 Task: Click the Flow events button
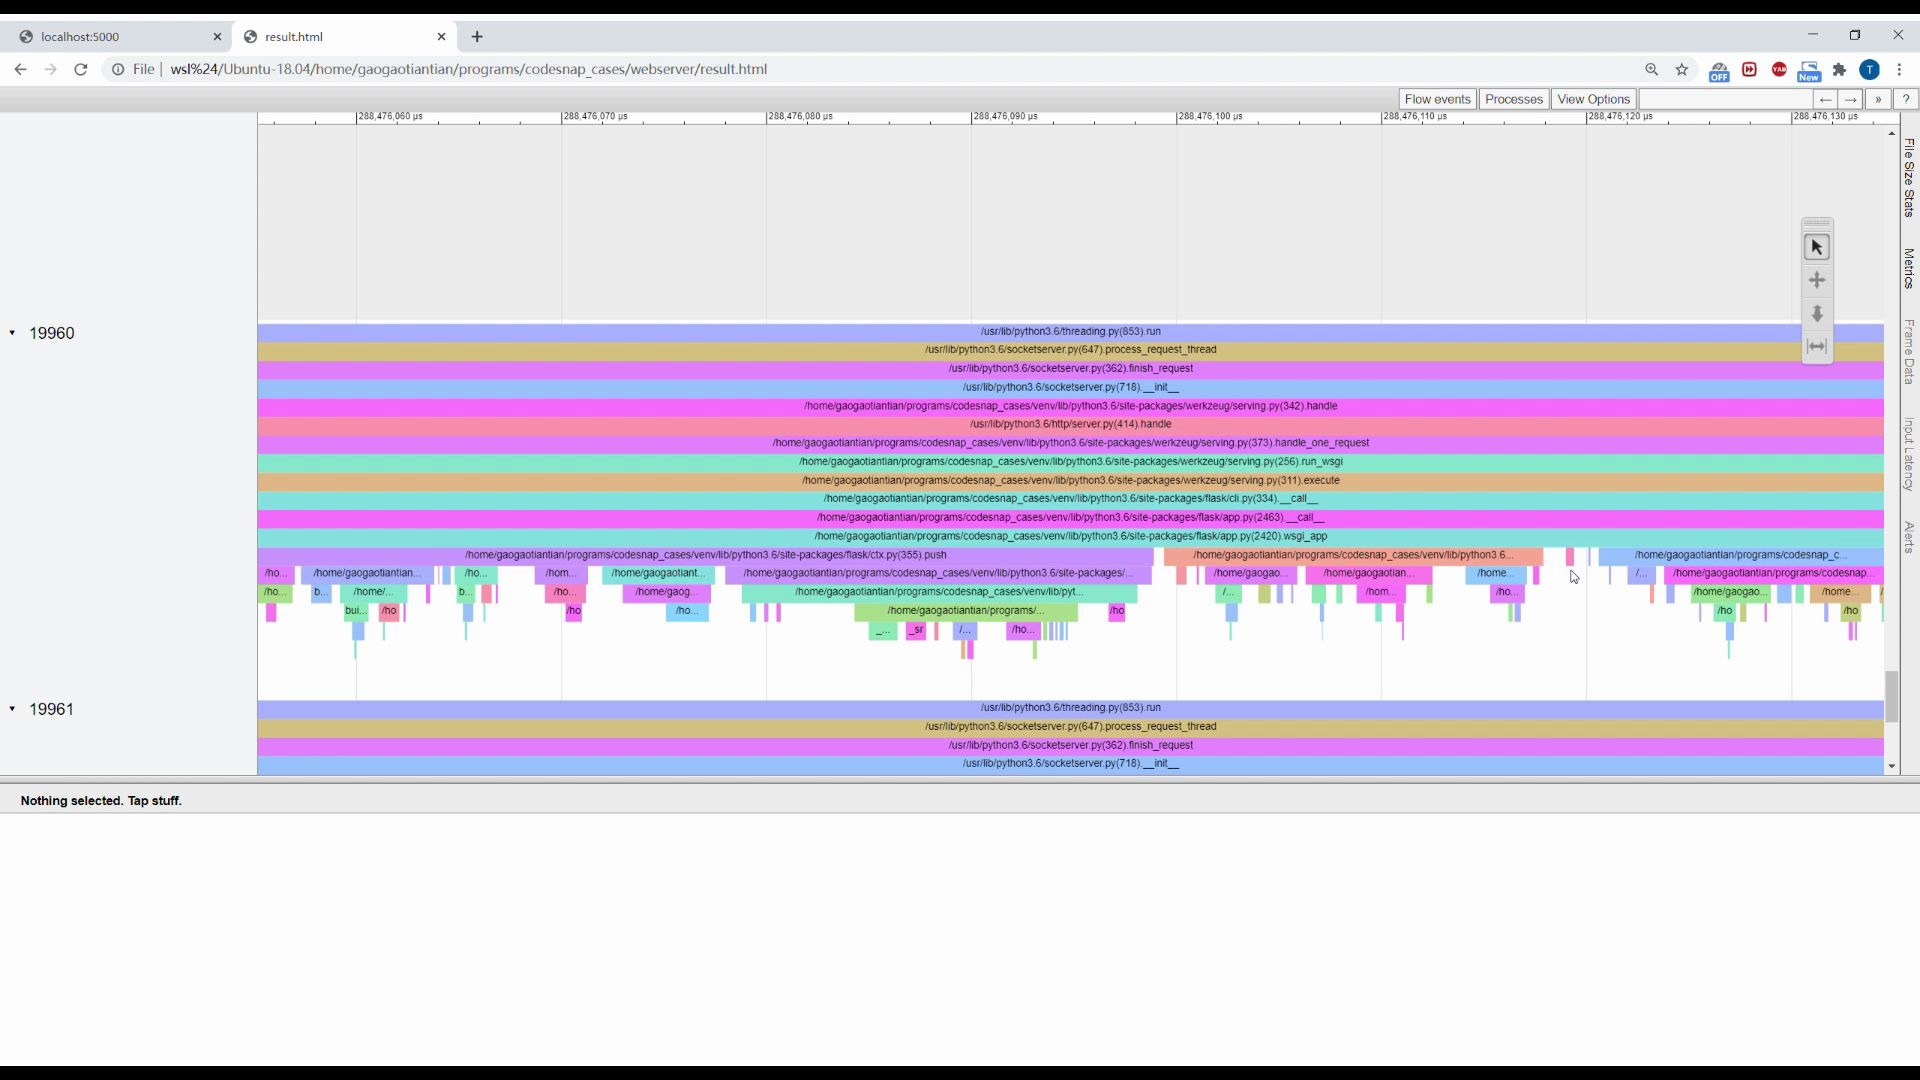click(1437, 99)
